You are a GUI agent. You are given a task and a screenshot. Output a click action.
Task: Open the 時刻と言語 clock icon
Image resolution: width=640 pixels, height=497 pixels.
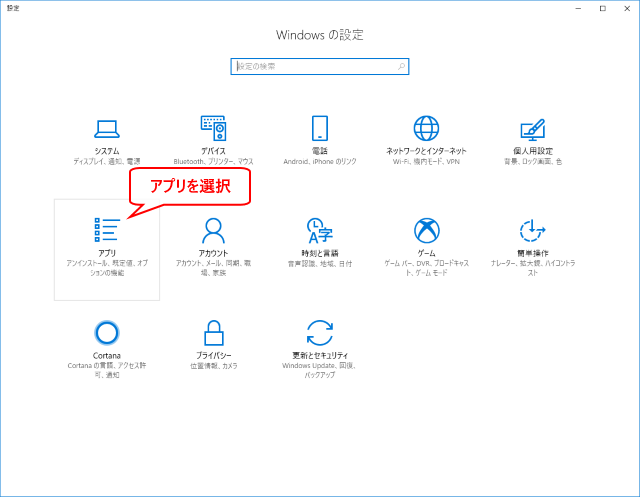point(320,231)
